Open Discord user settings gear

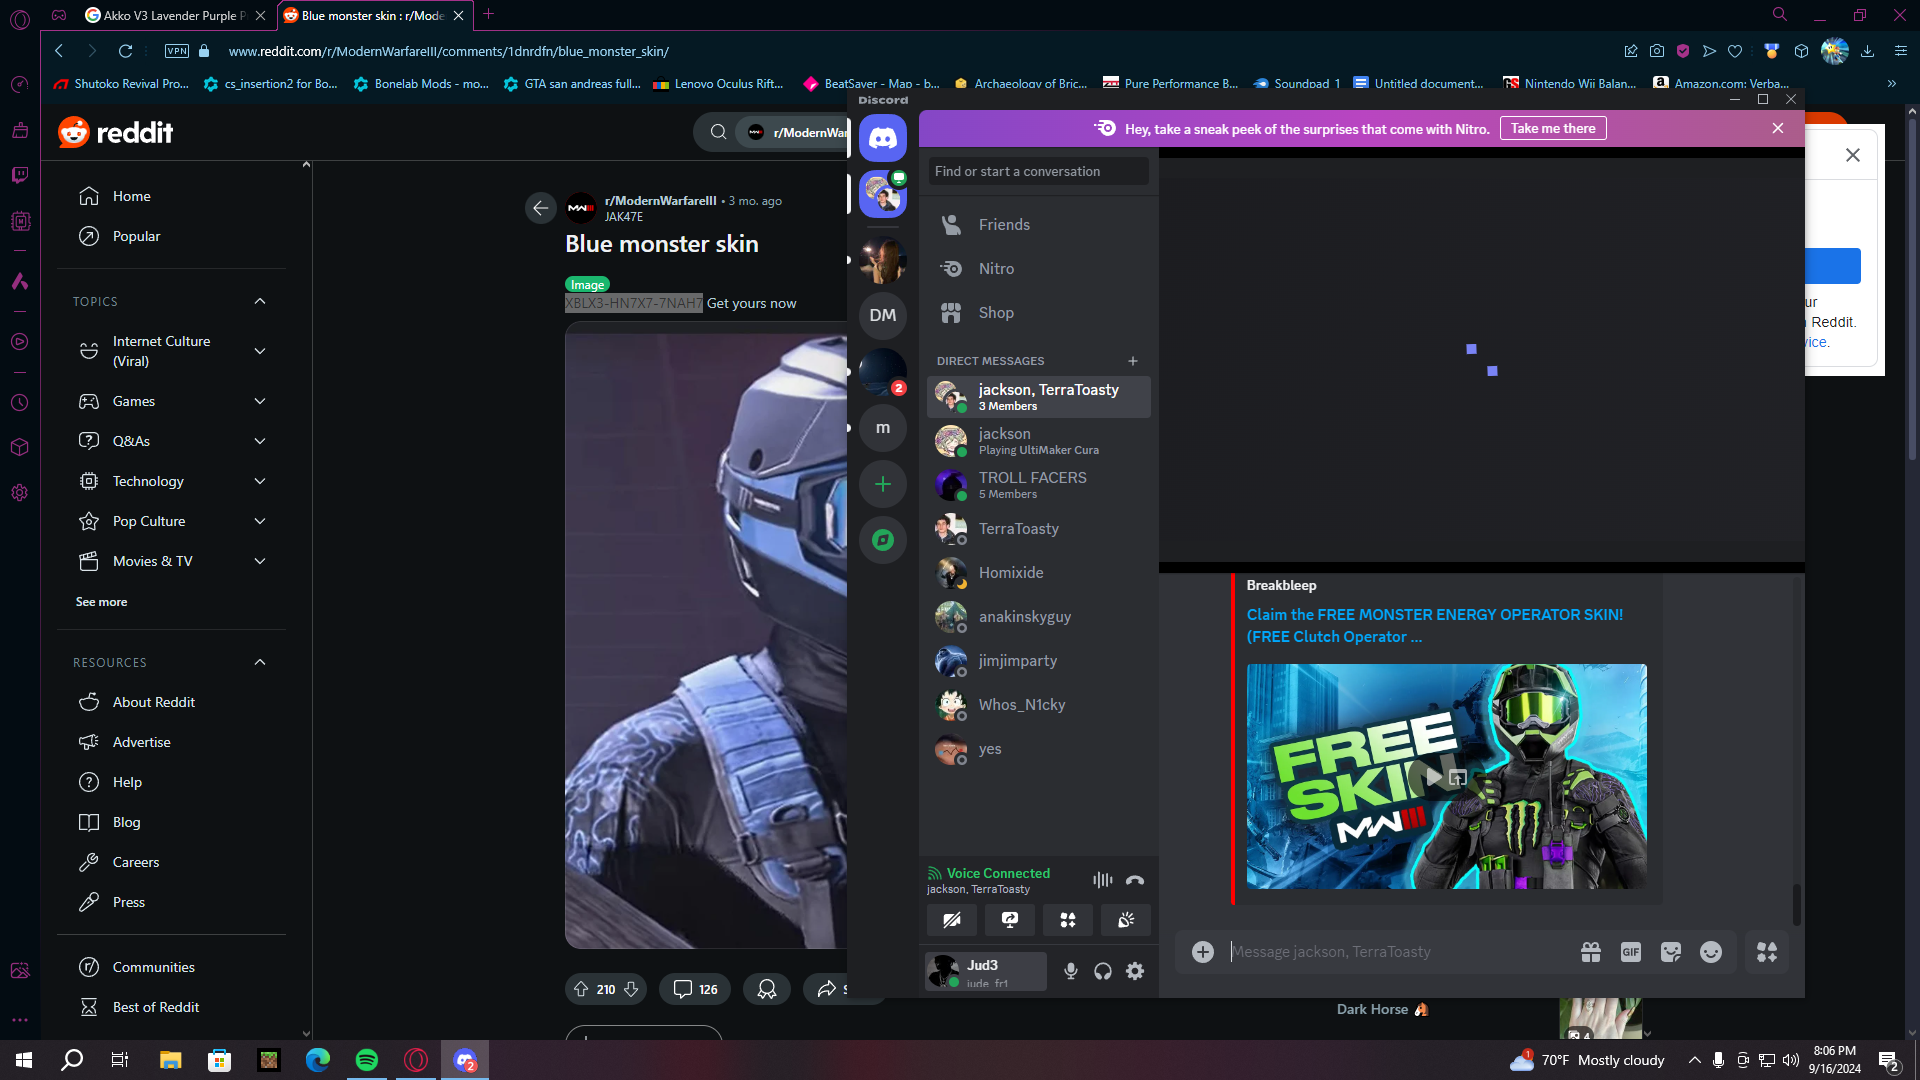pyautogui.click(x=1135, y=971)
